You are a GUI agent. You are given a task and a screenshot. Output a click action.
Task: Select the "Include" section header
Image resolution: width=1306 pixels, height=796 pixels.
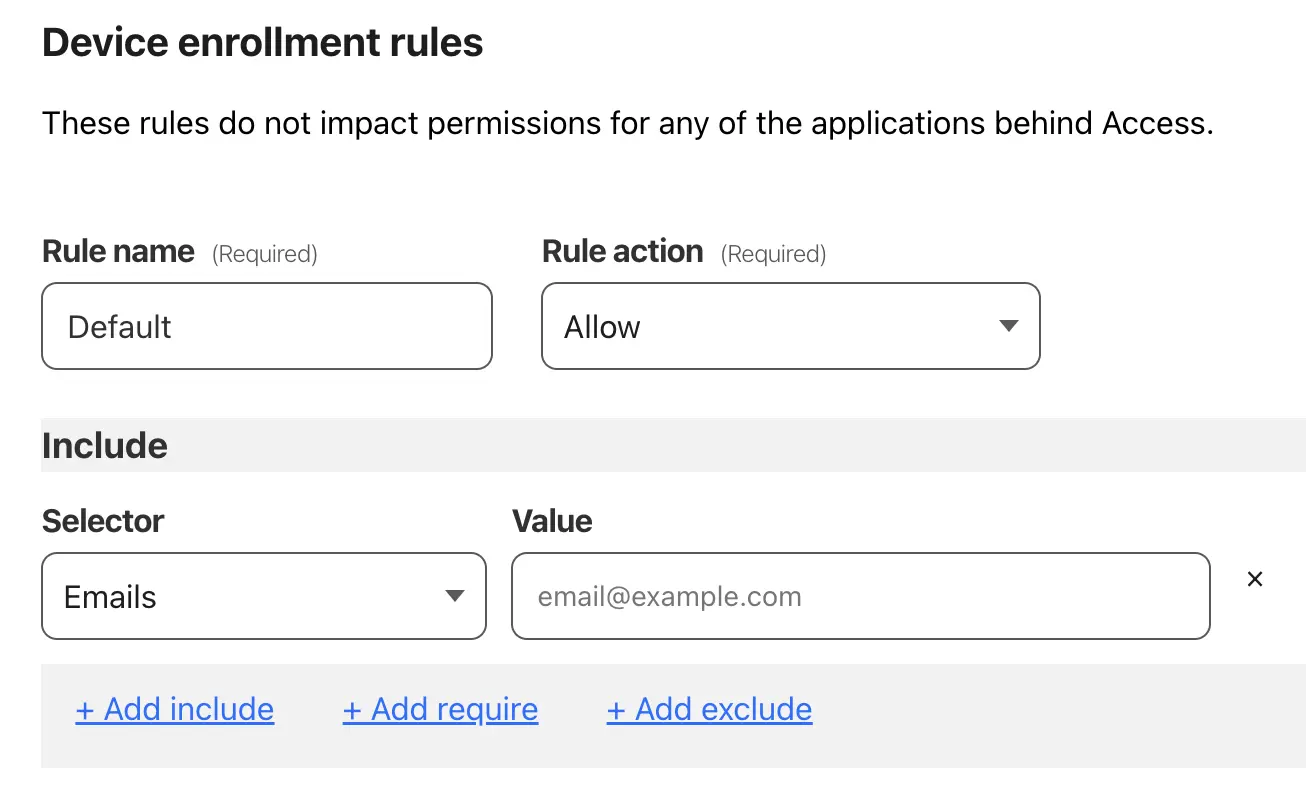pos(105,445)
